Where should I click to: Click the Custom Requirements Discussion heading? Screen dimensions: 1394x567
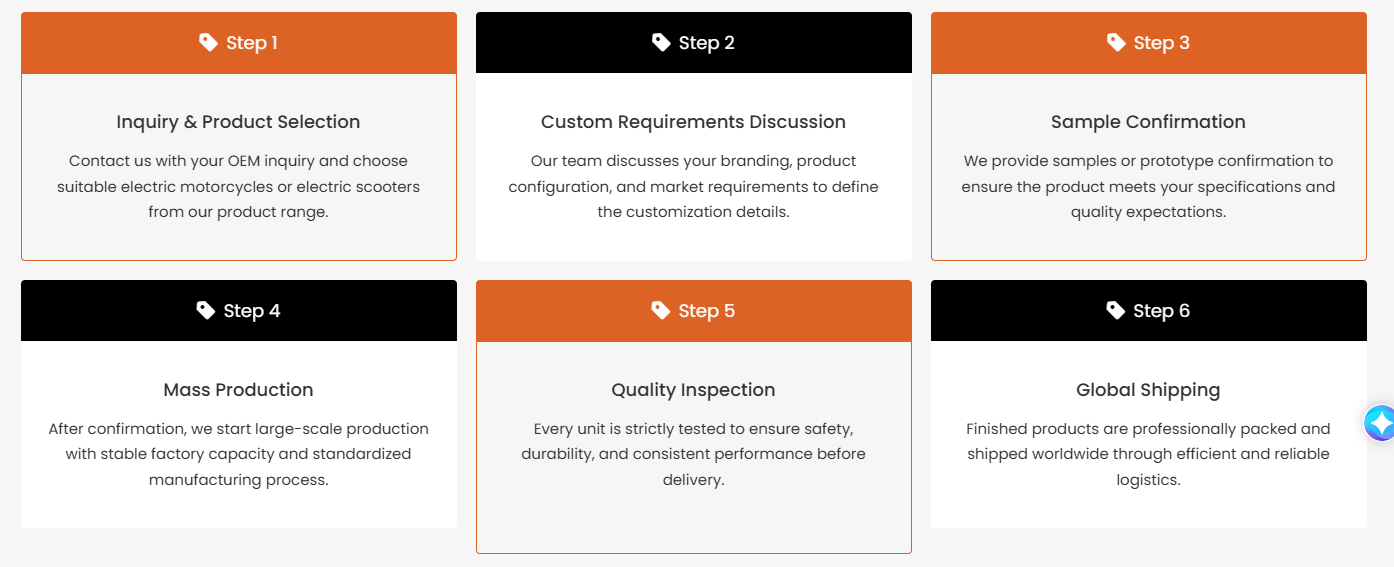pyautogui.click(x=693, y=122)
